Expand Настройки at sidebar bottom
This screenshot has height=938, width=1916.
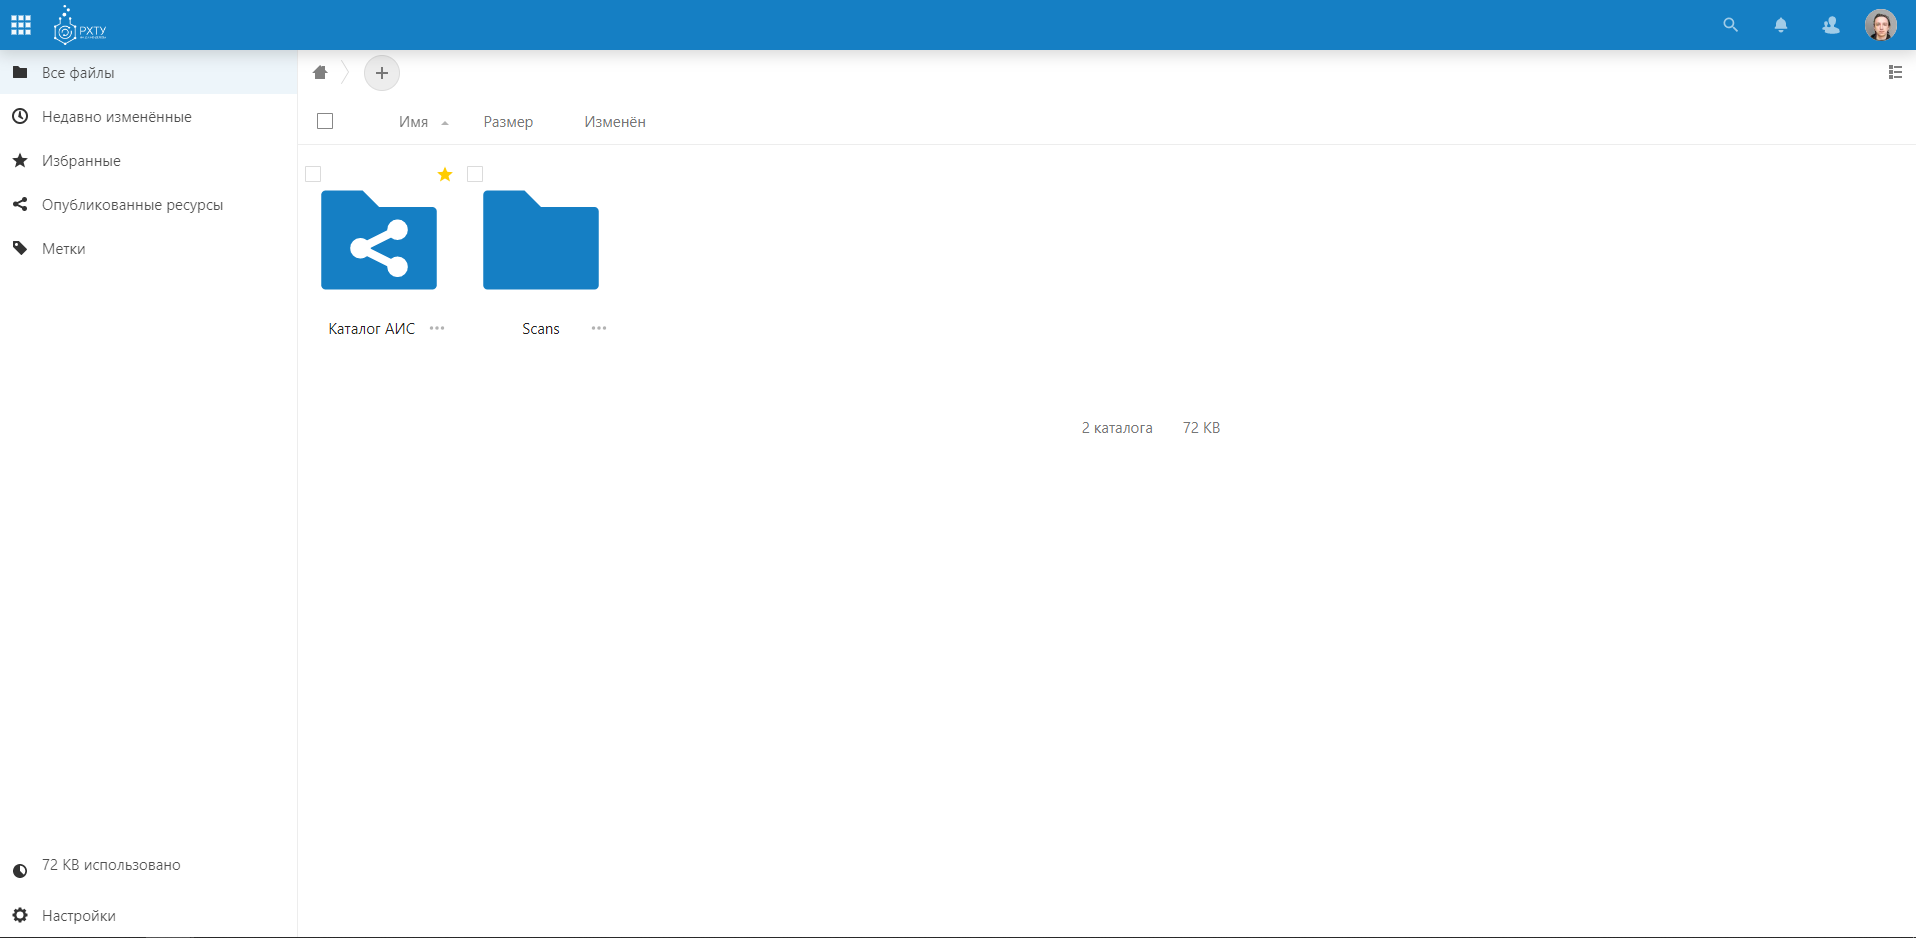pos(78,915)
